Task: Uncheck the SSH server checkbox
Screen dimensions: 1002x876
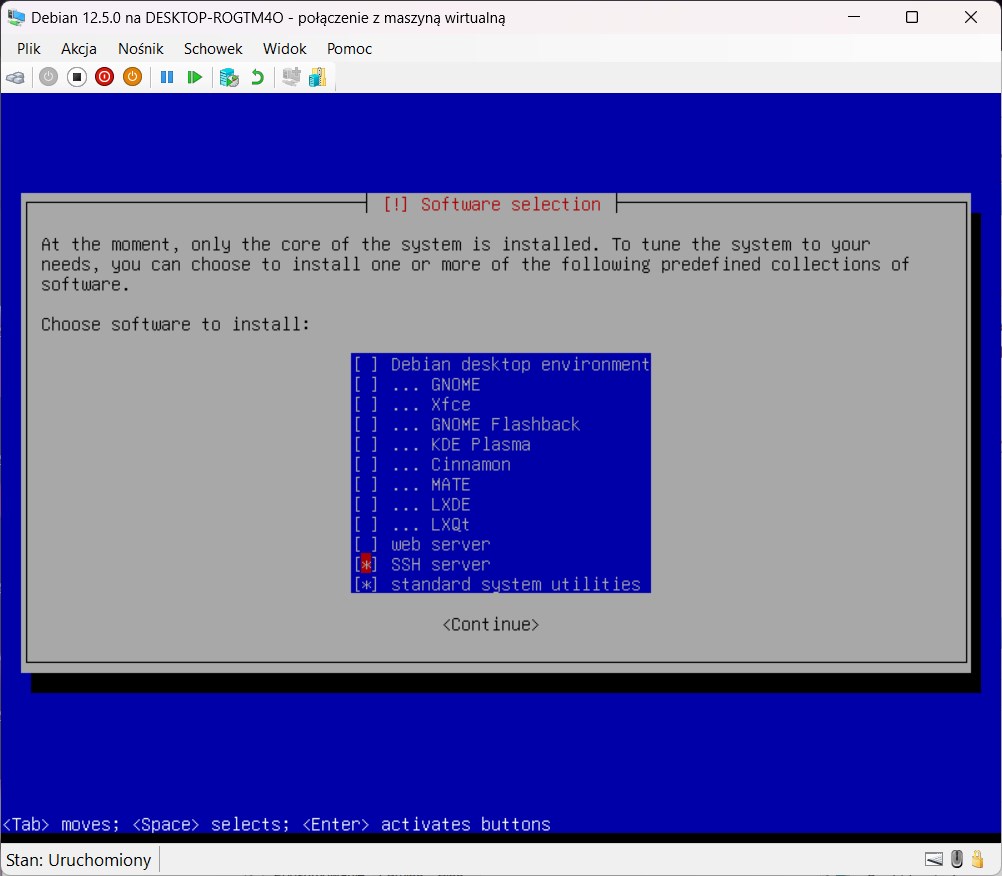Action: (x=366, y=565)
